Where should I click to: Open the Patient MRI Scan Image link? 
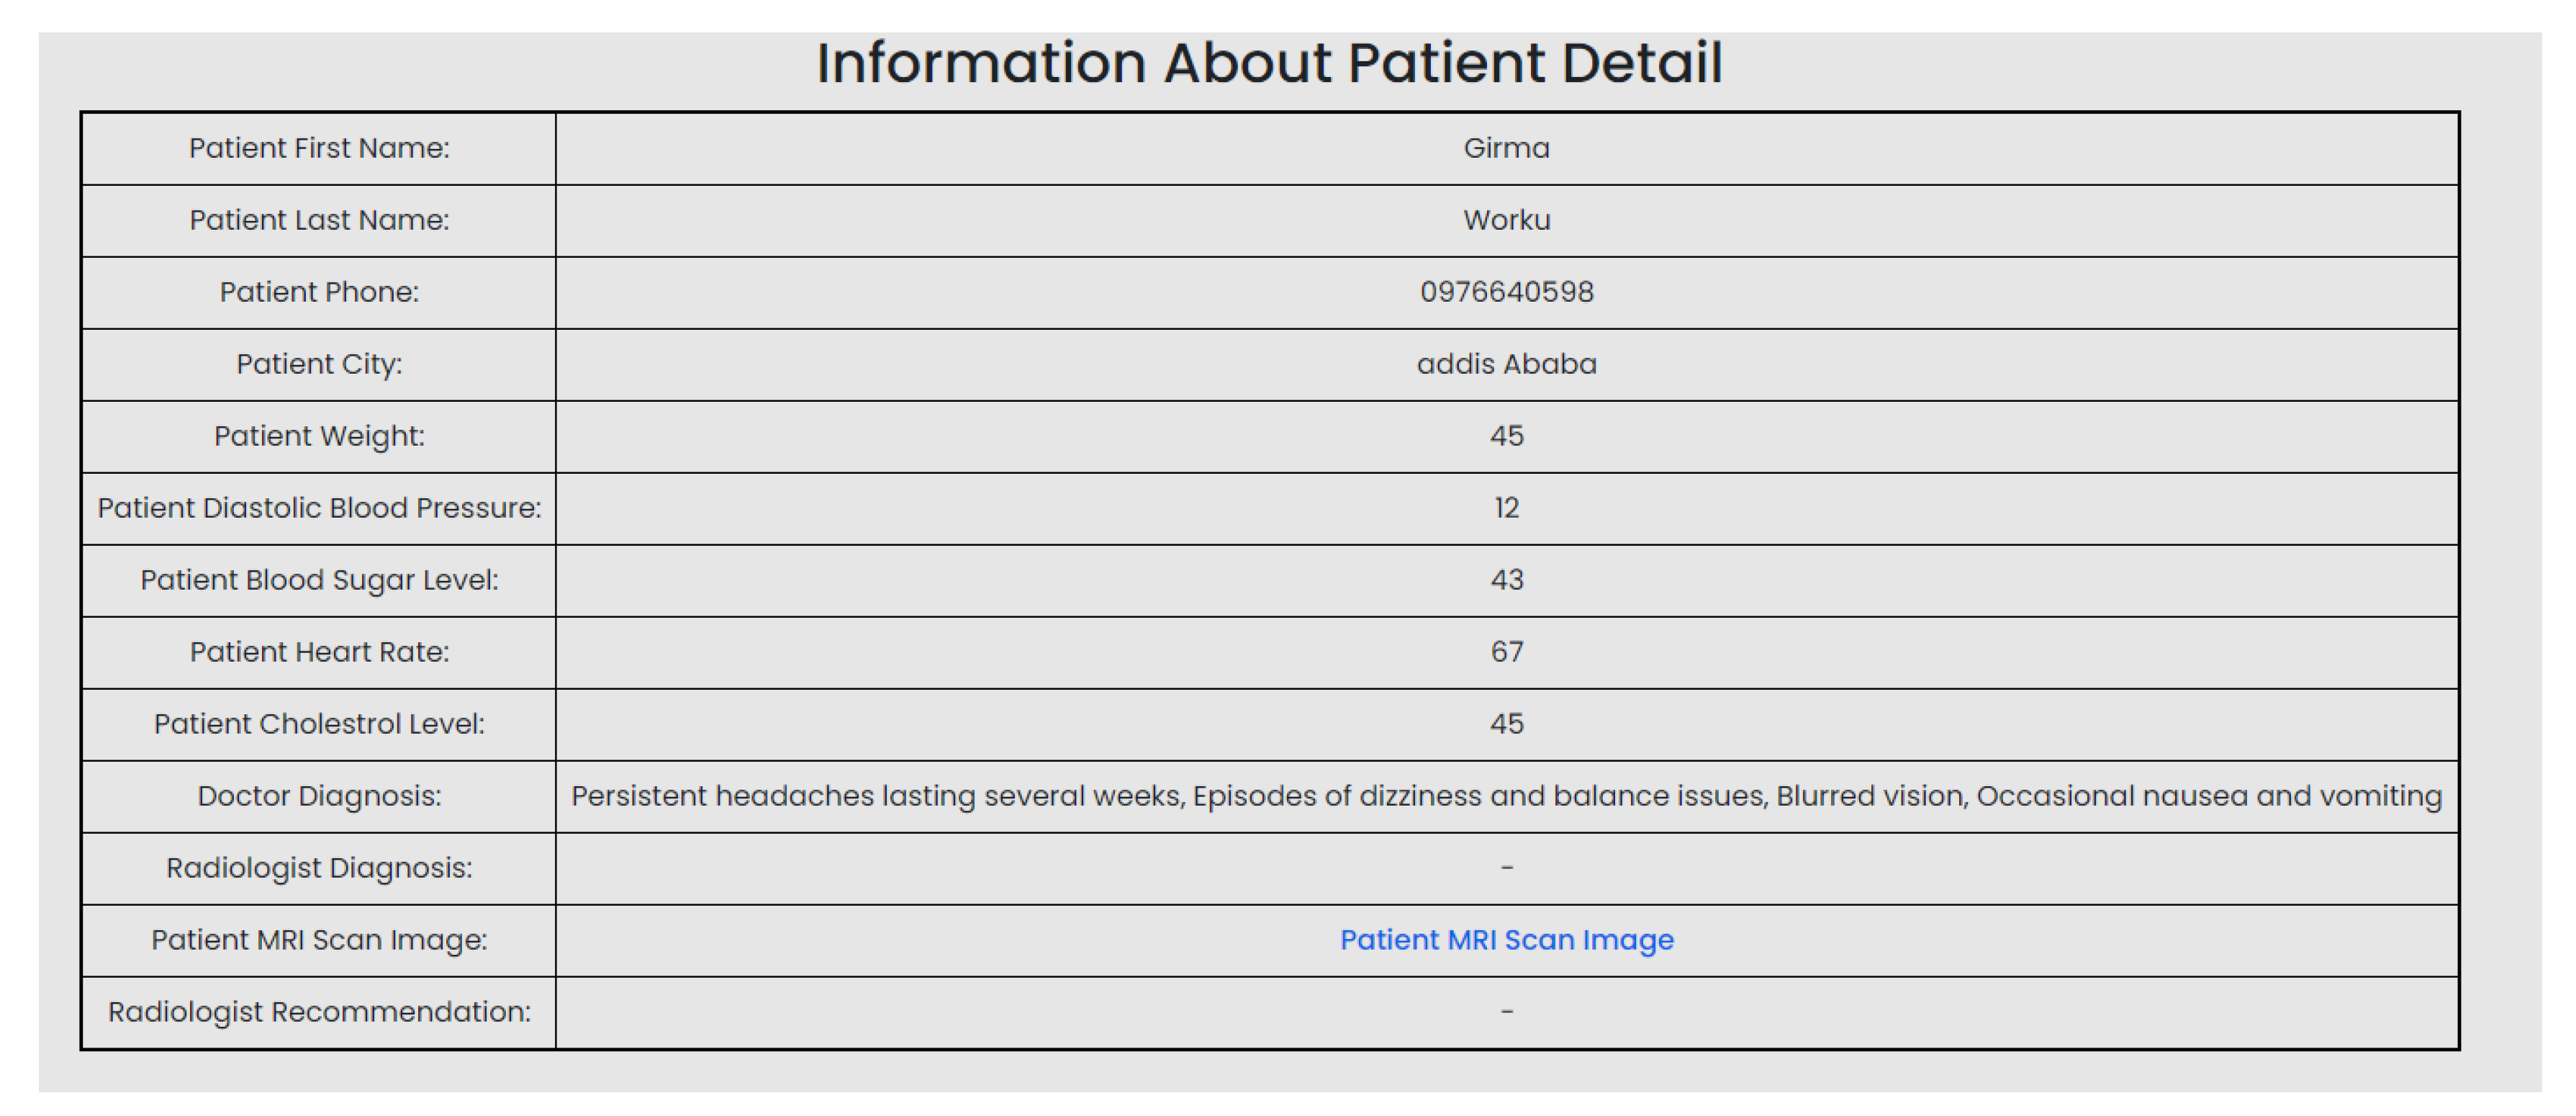point(1506,940)
